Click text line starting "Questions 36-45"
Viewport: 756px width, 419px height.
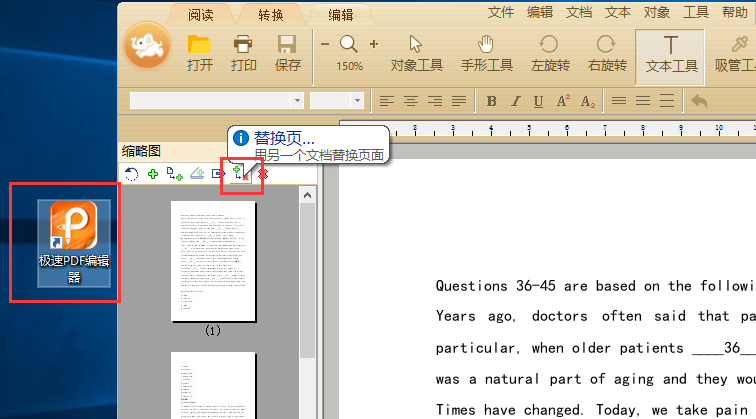595,286
